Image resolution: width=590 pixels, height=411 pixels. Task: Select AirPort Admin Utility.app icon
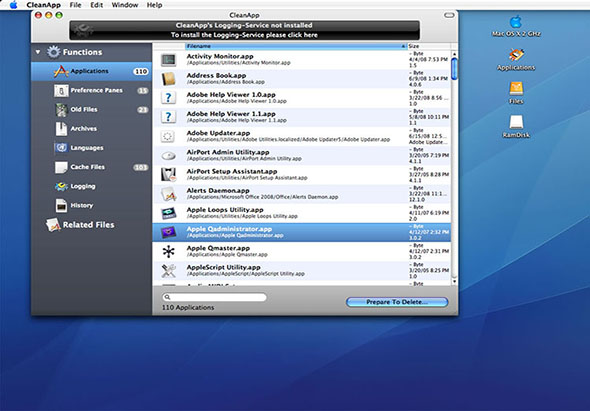click(x=168, y=155)
